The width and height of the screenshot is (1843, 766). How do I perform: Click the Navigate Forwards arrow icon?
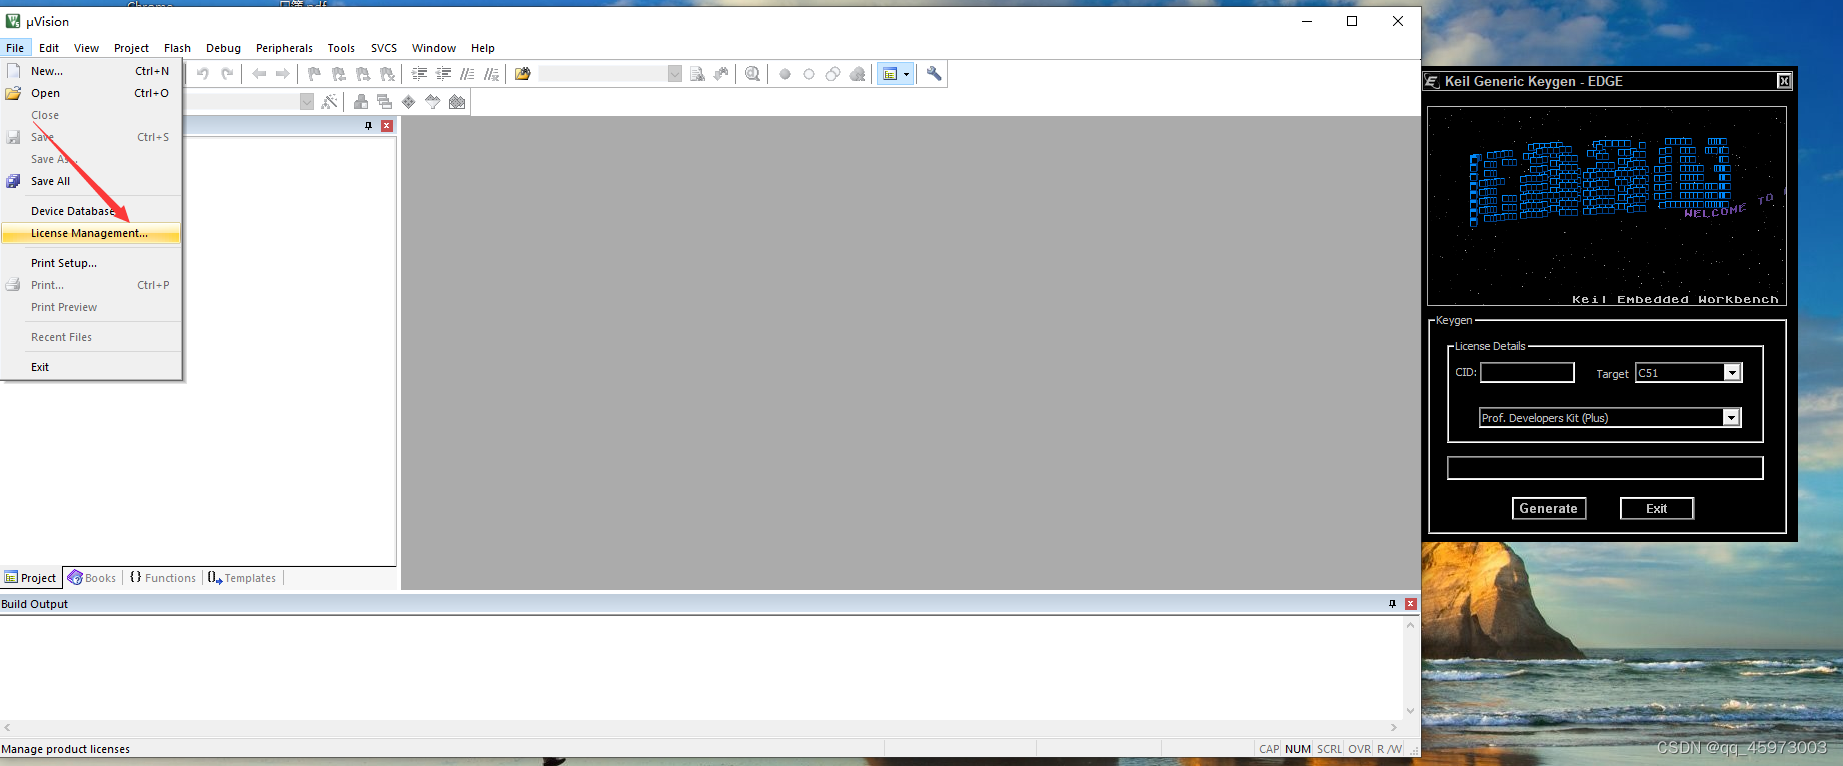pos(283,74)
